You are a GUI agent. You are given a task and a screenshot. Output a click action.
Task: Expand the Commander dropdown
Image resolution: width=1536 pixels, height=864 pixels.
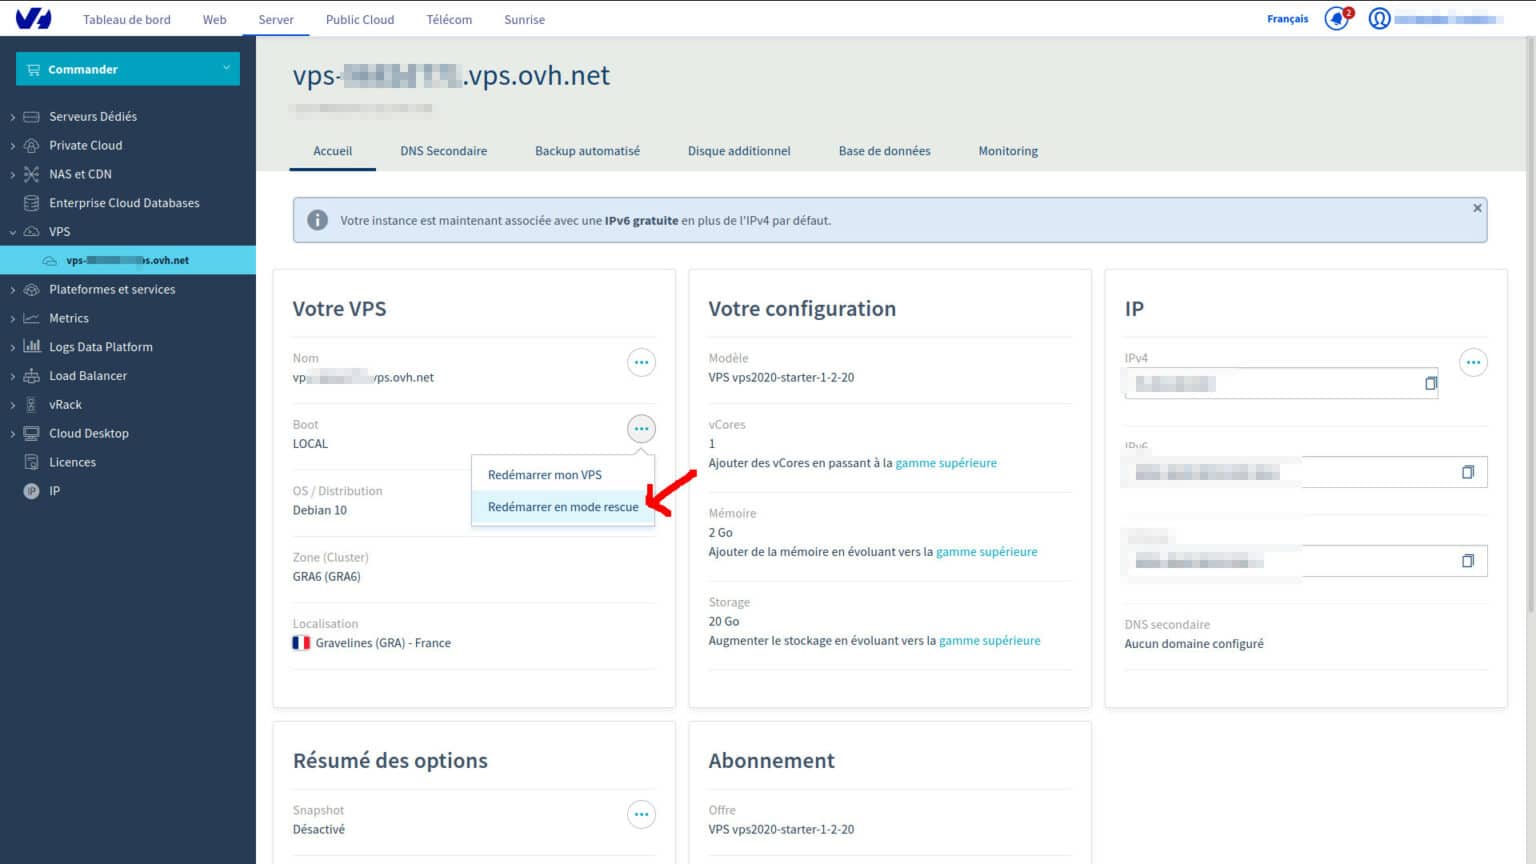coord(127,68)
